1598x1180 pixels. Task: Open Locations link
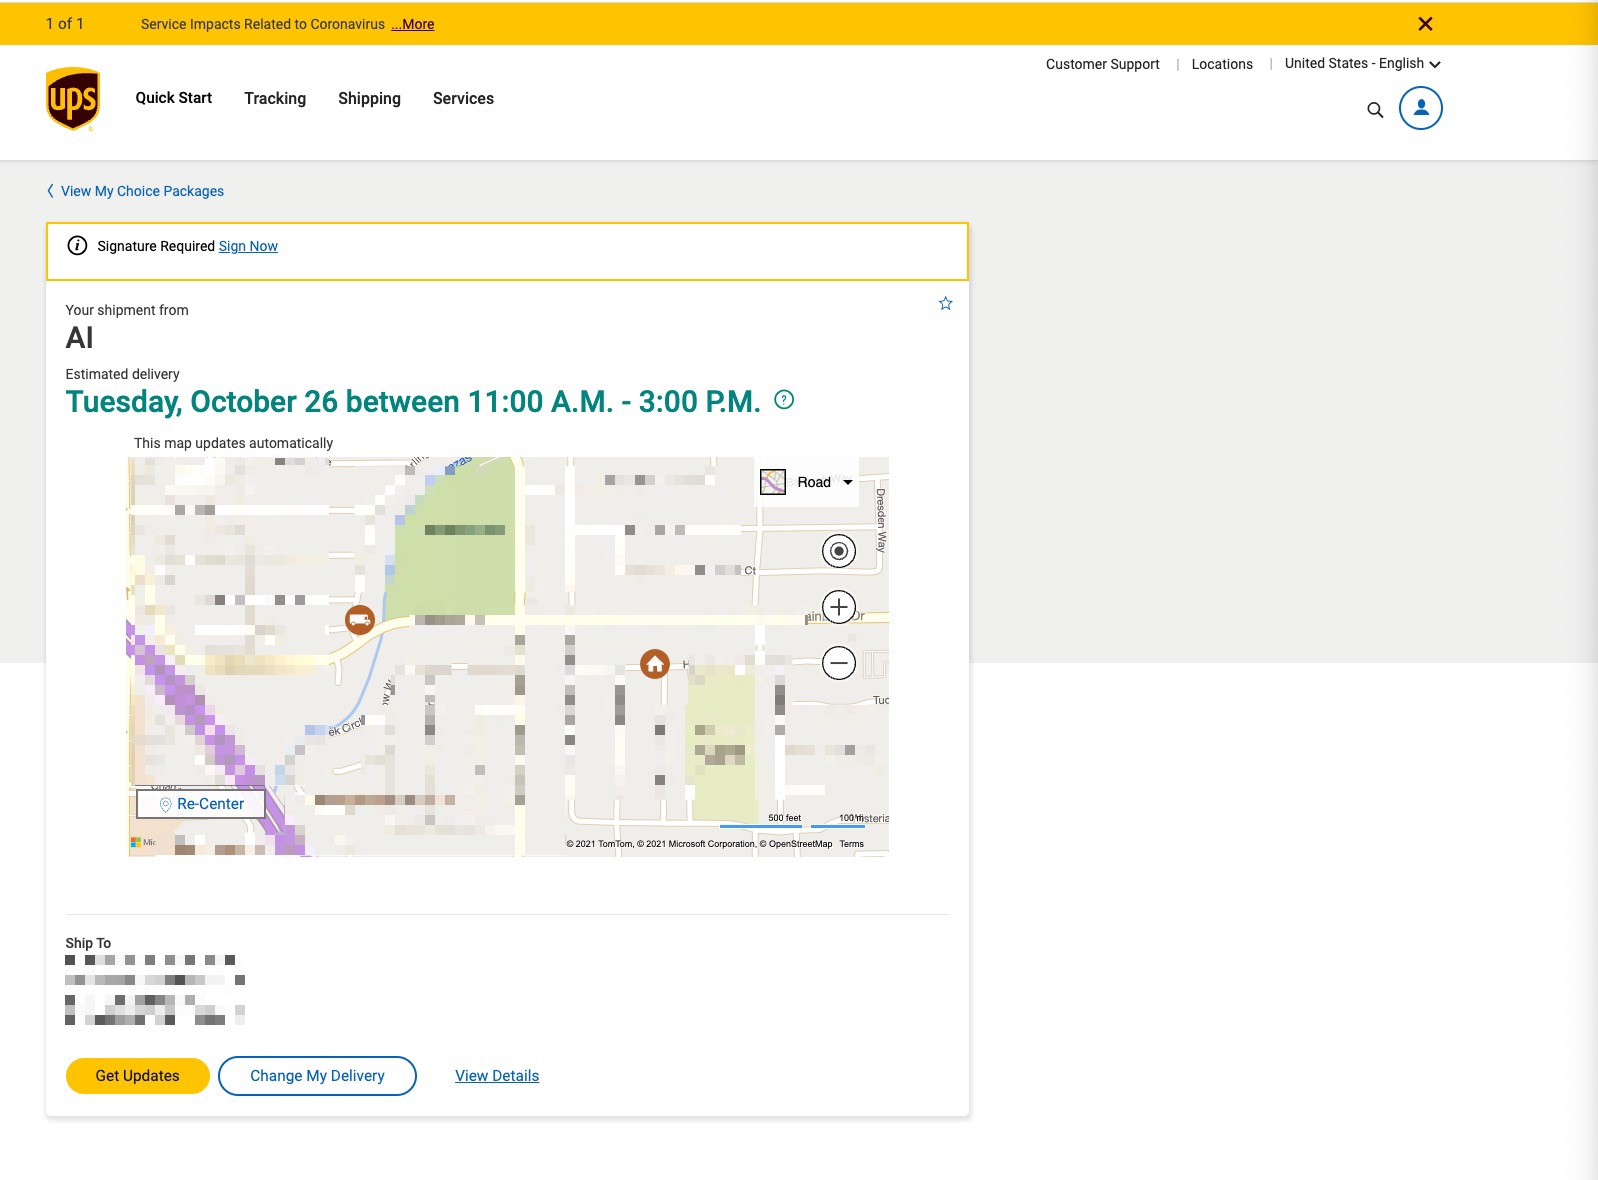1222,64
